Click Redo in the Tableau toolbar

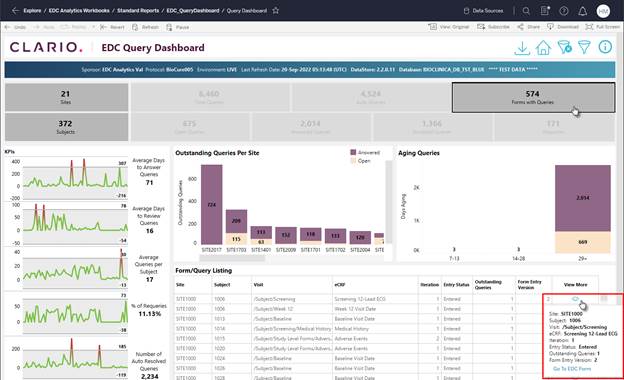point(44,27)
